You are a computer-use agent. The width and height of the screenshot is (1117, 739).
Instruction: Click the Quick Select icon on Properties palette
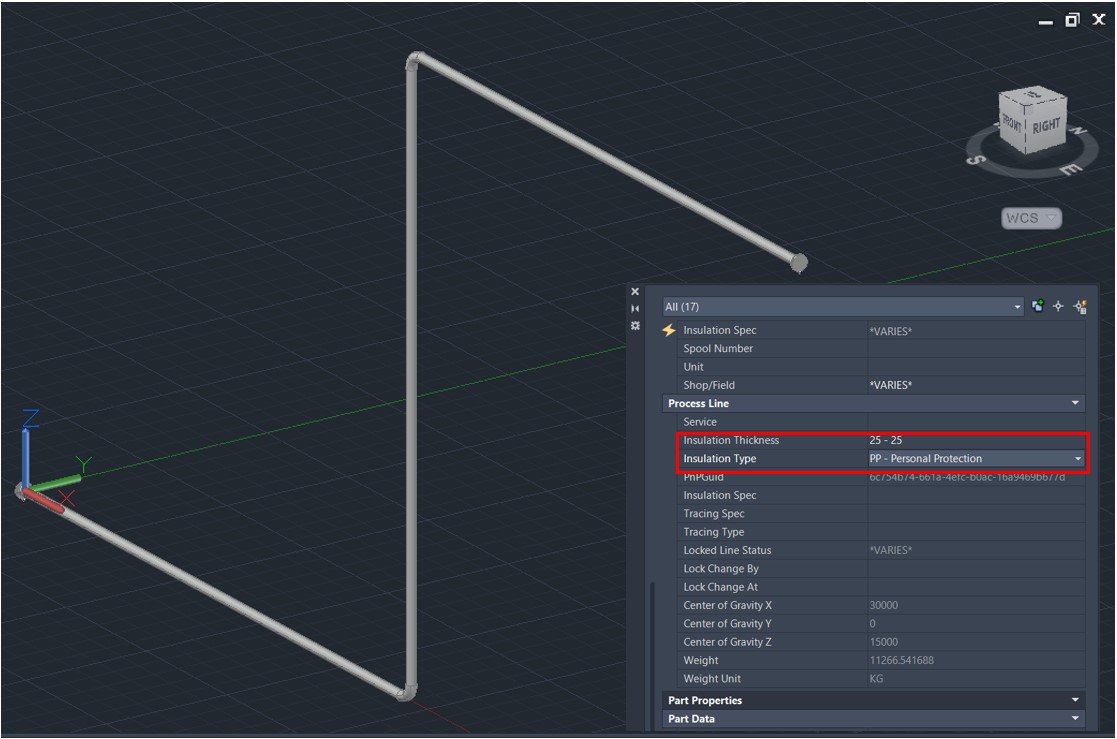[1078, 306]
